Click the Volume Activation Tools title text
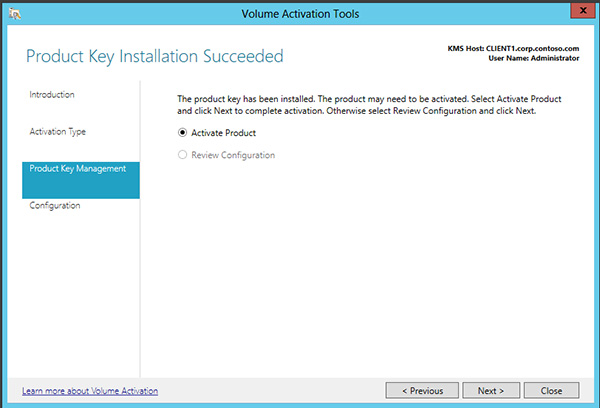 point(299,13)
